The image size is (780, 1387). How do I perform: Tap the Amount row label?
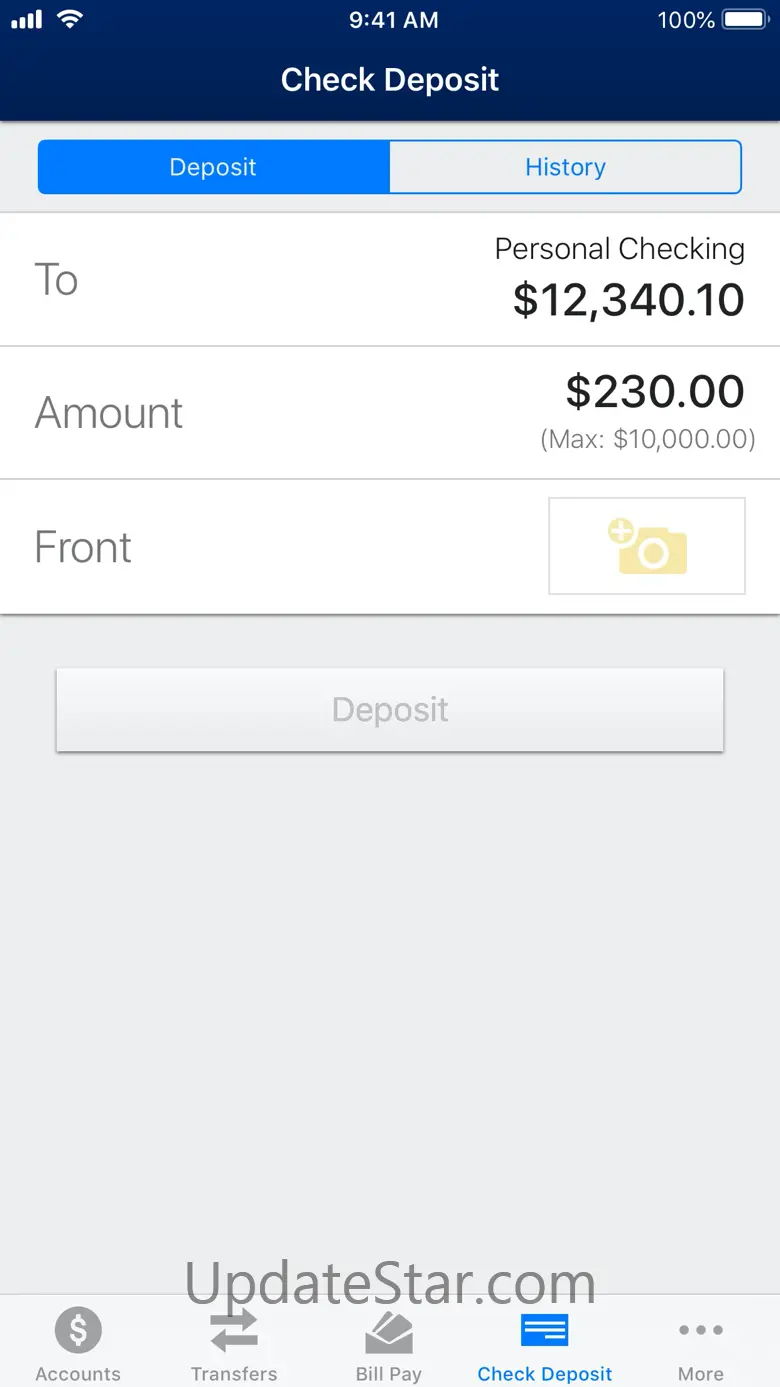(109, 413)
